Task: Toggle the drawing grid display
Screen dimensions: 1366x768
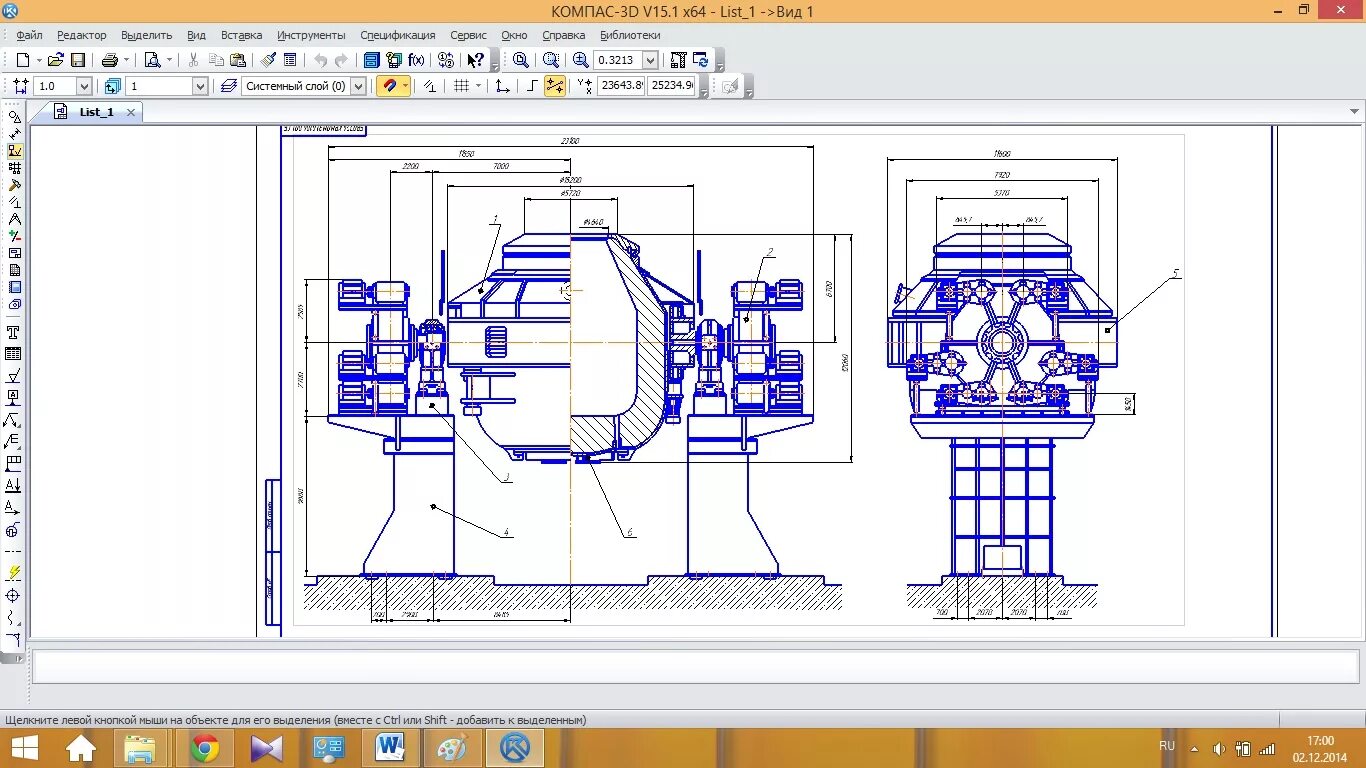Action: (461, 86)
